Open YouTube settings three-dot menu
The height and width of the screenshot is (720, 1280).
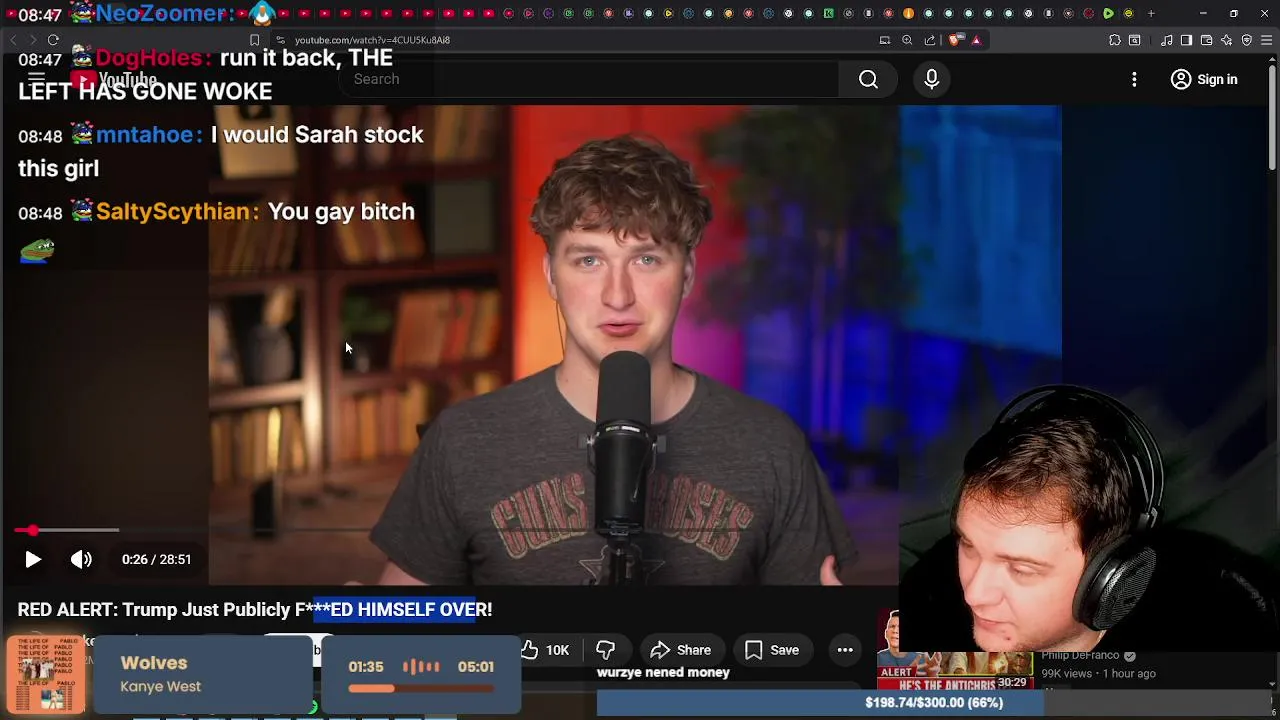click(1134, 80)
